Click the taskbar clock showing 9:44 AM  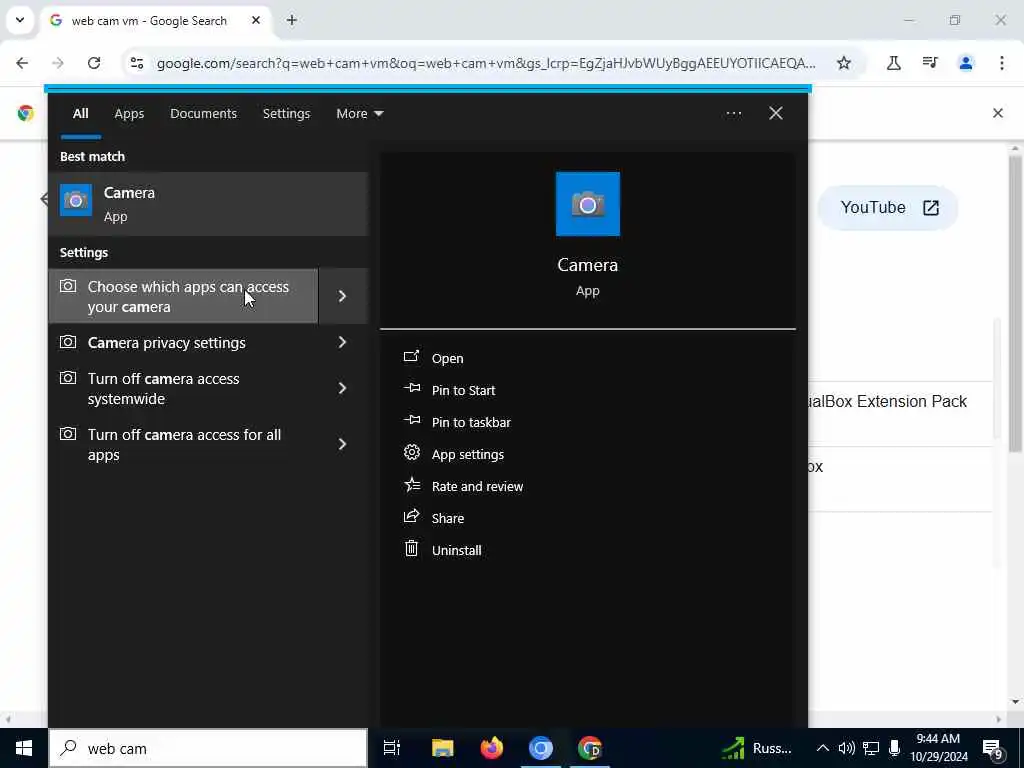[x=938, y=748]
